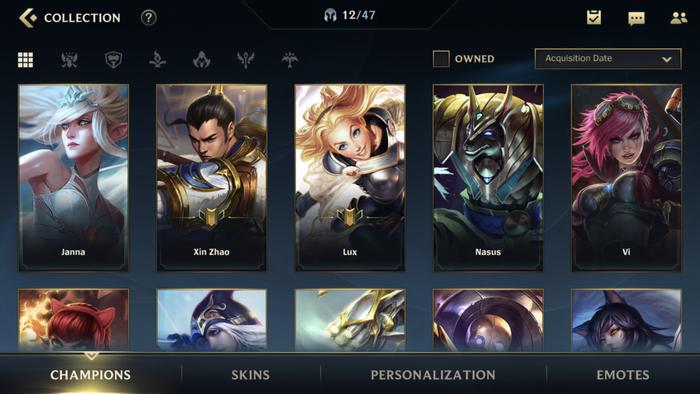This screenshot has height=394, width=700.
Task: Tick the Owned checkbox
Action: [x=441, y=59]
